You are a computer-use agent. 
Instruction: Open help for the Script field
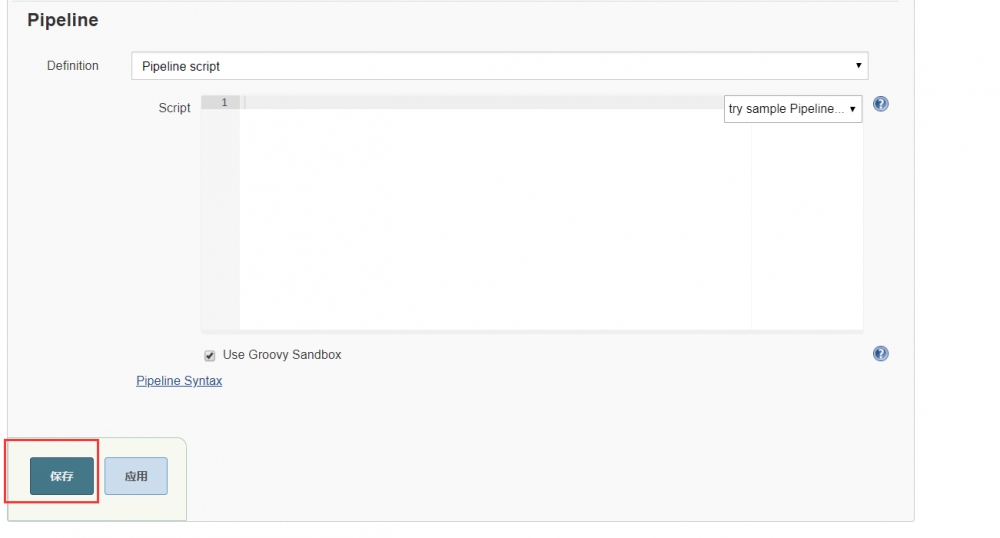(880, 104)
